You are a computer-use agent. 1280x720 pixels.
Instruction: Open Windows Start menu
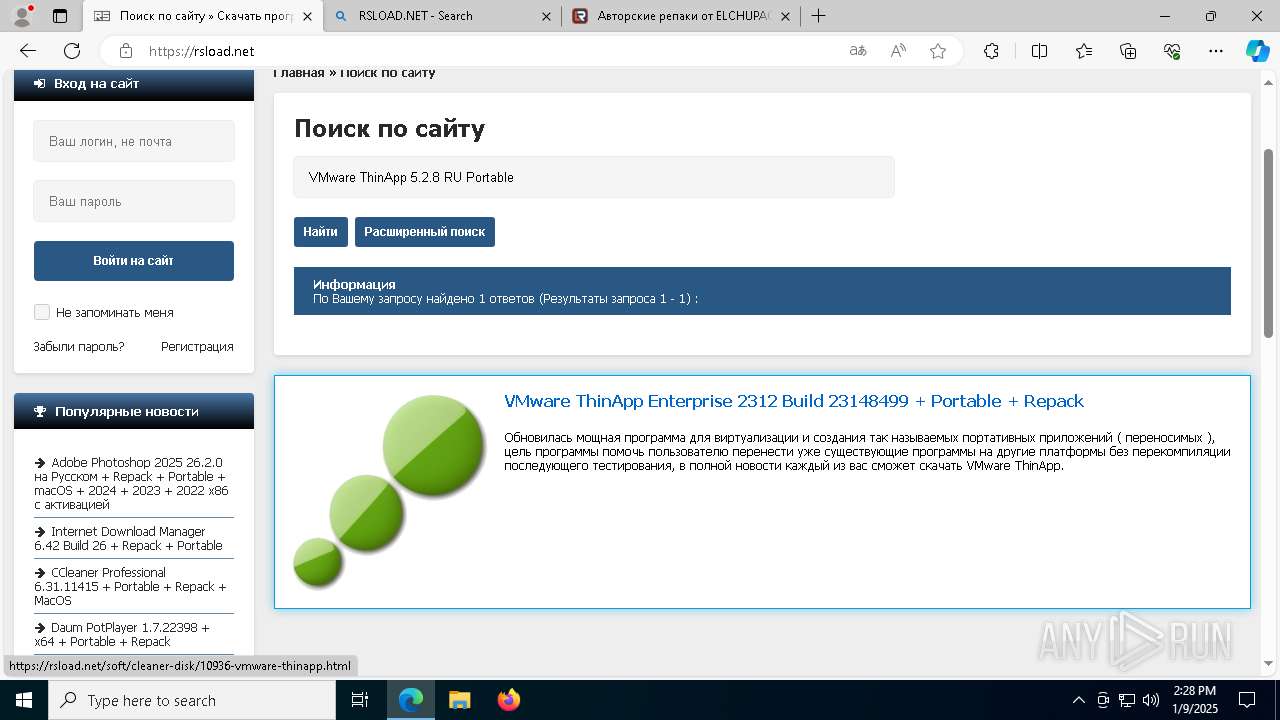pos(23,700)
